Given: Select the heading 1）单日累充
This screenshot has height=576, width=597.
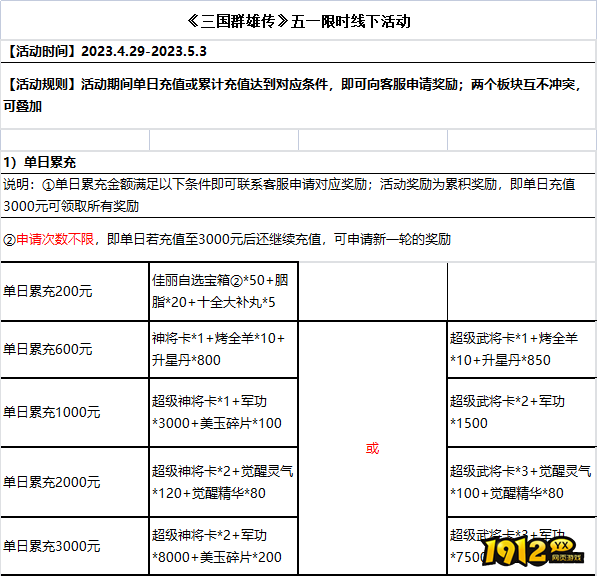Looking at the screenshot, I should coord(298,163).
